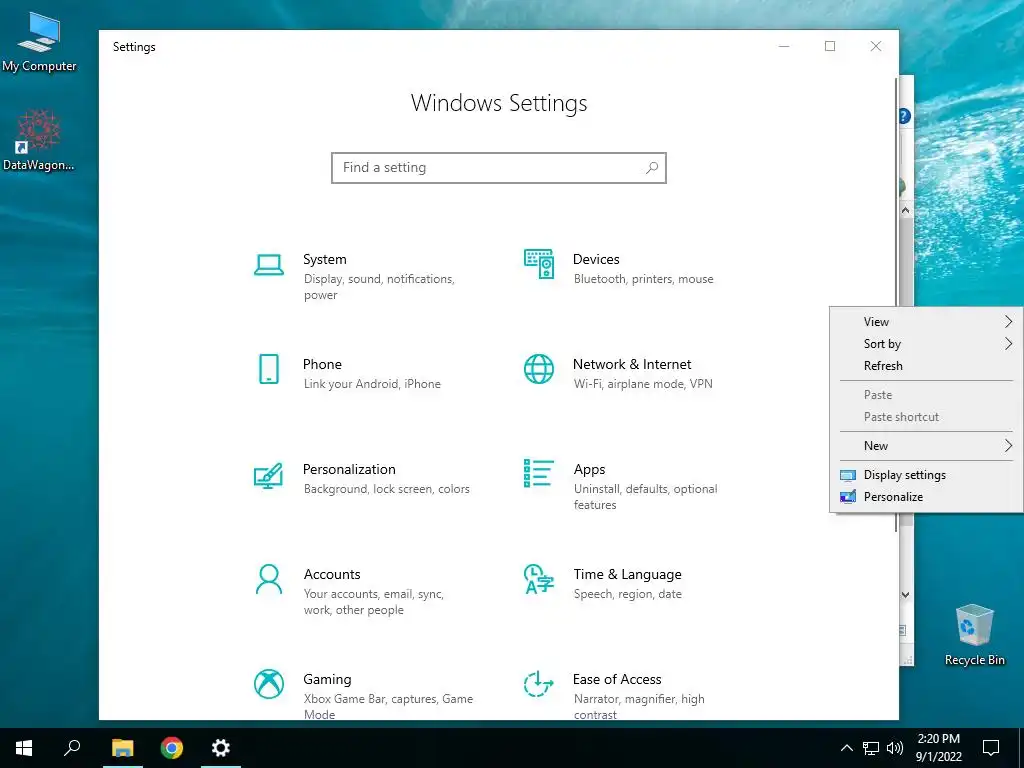Maximize the Settings window
This screenshot has width=1024, height=768.
pos(830,46)
